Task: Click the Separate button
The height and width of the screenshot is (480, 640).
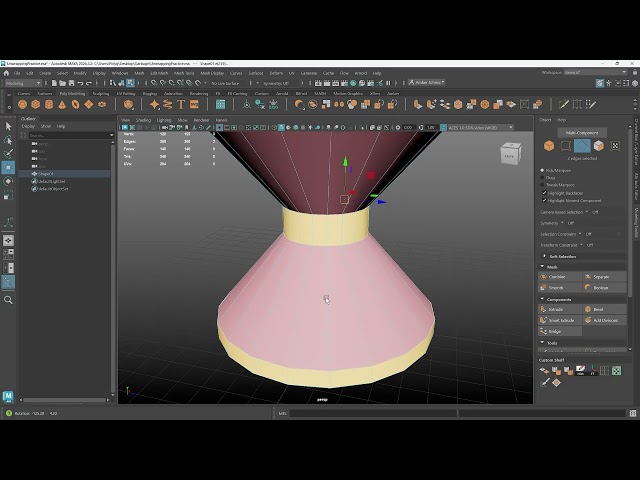Action: 605,277
